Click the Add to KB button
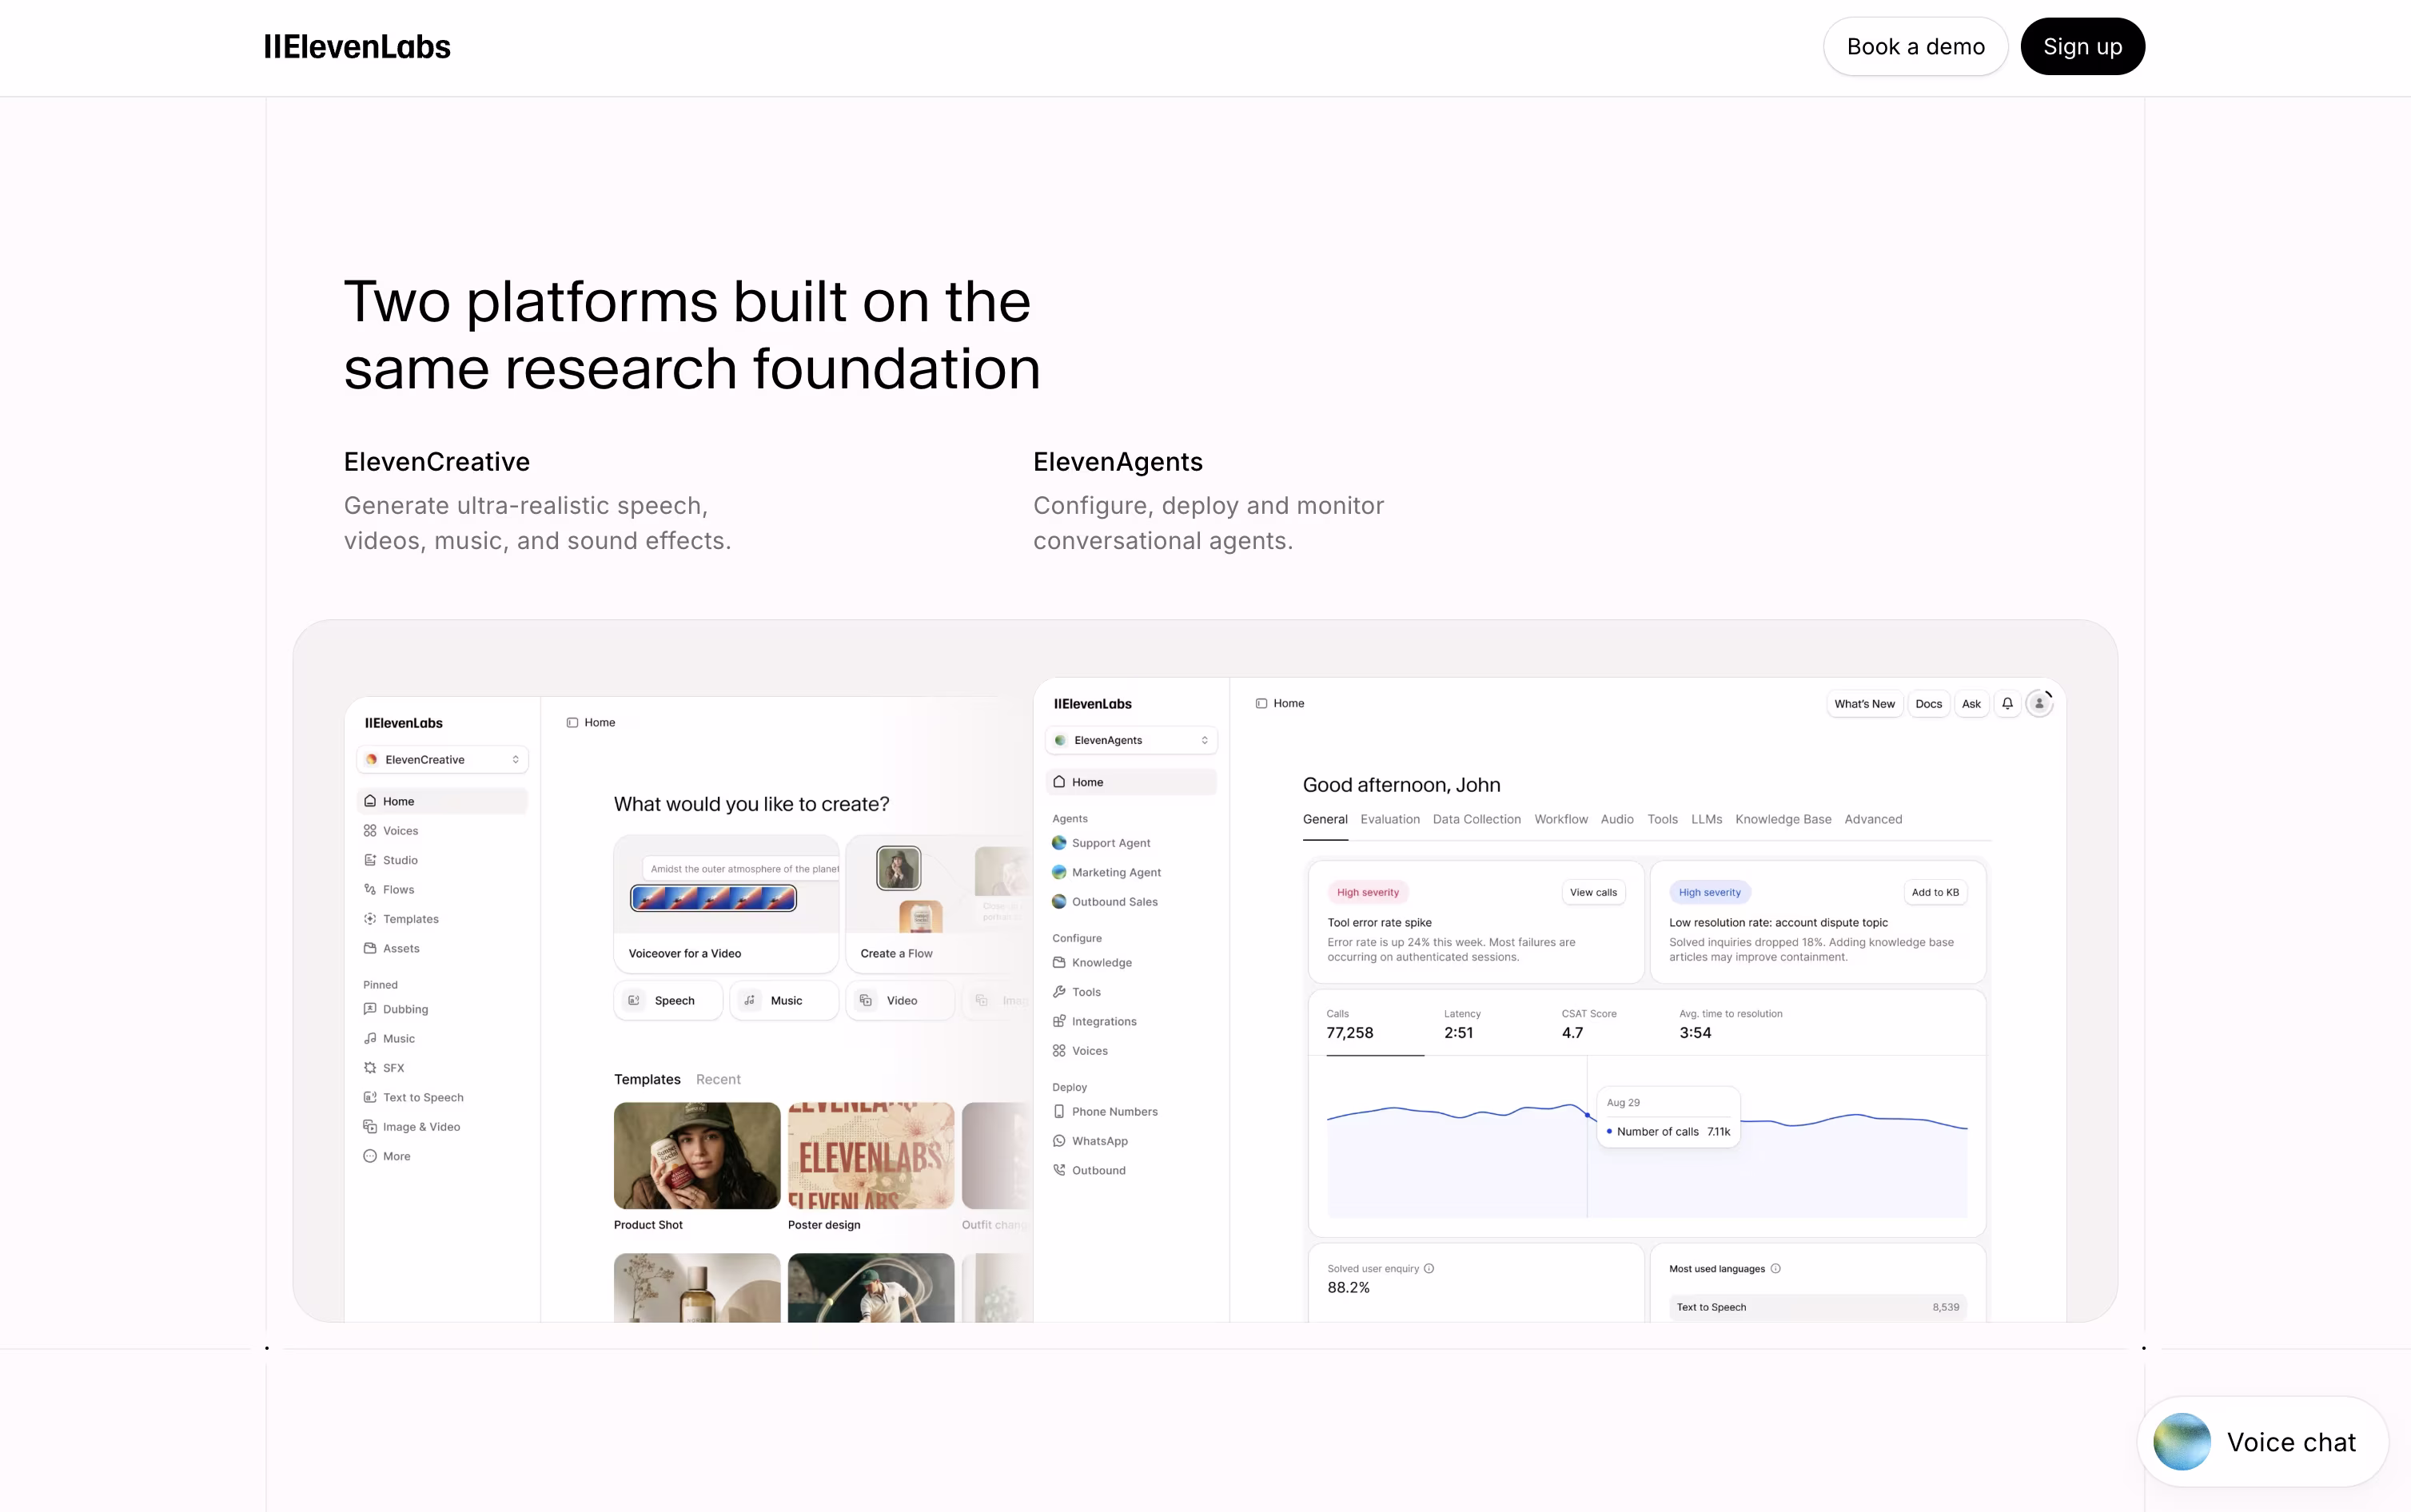This screenshot has width=2411, height=1512. point(1935,892)
